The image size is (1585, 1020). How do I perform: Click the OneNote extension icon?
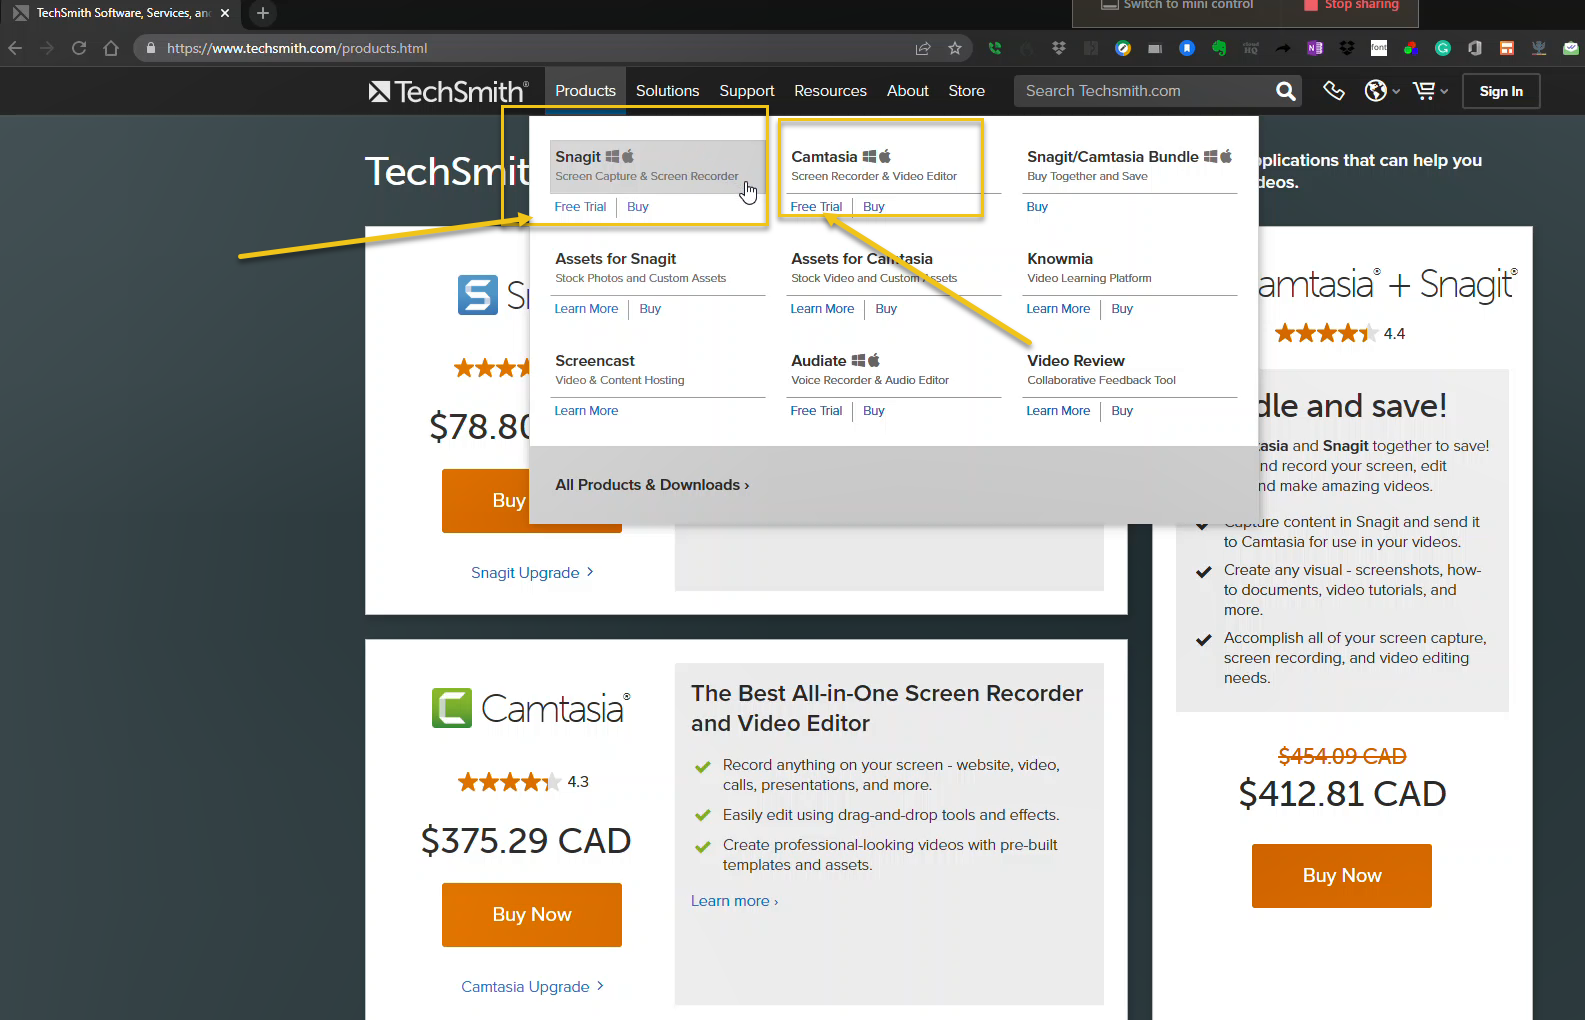[1315, 48]
